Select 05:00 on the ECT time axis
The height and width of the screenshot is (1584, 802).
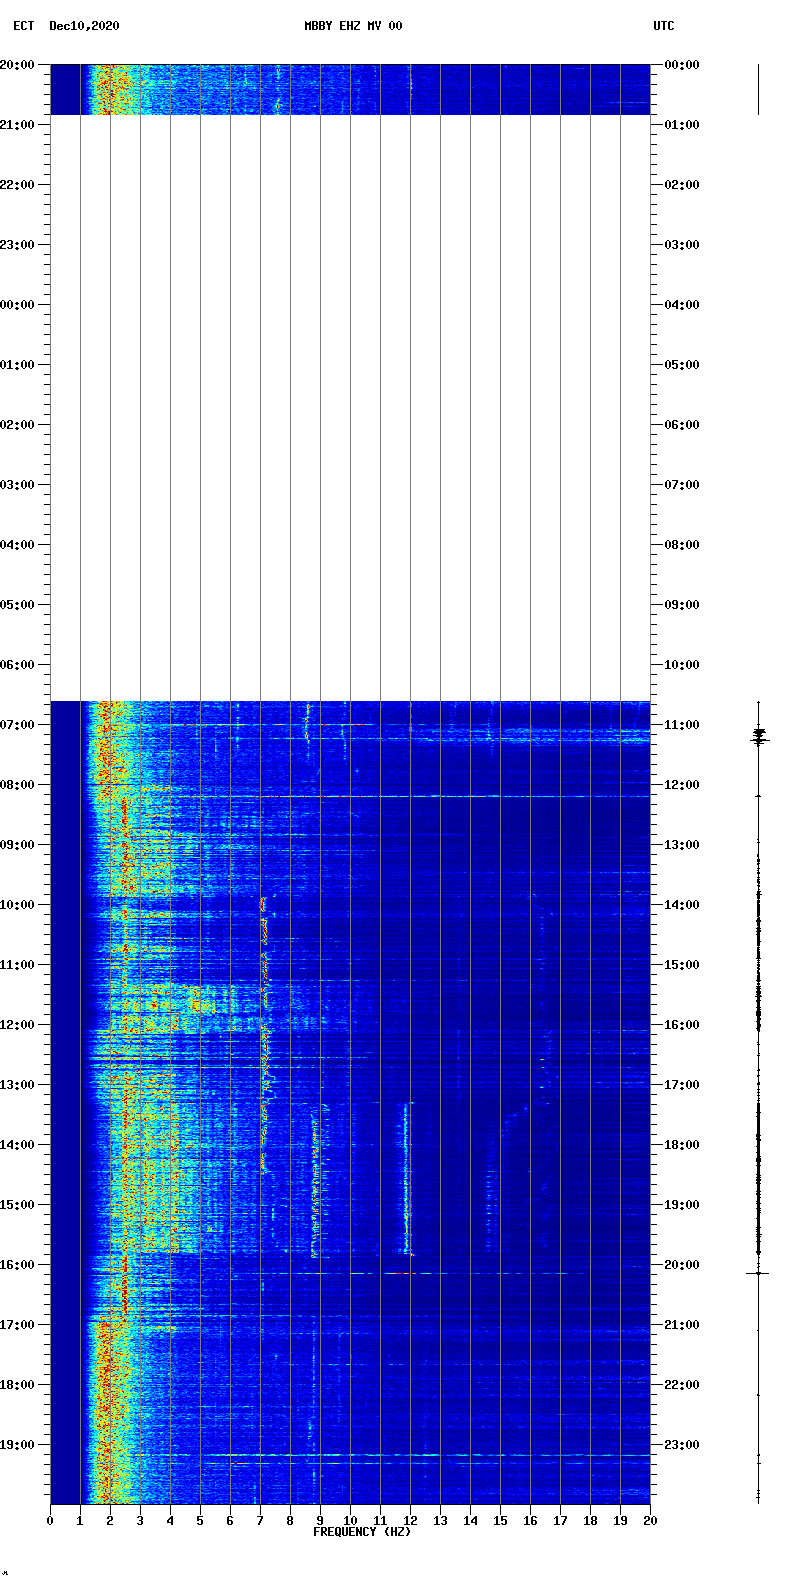[18, 605]
